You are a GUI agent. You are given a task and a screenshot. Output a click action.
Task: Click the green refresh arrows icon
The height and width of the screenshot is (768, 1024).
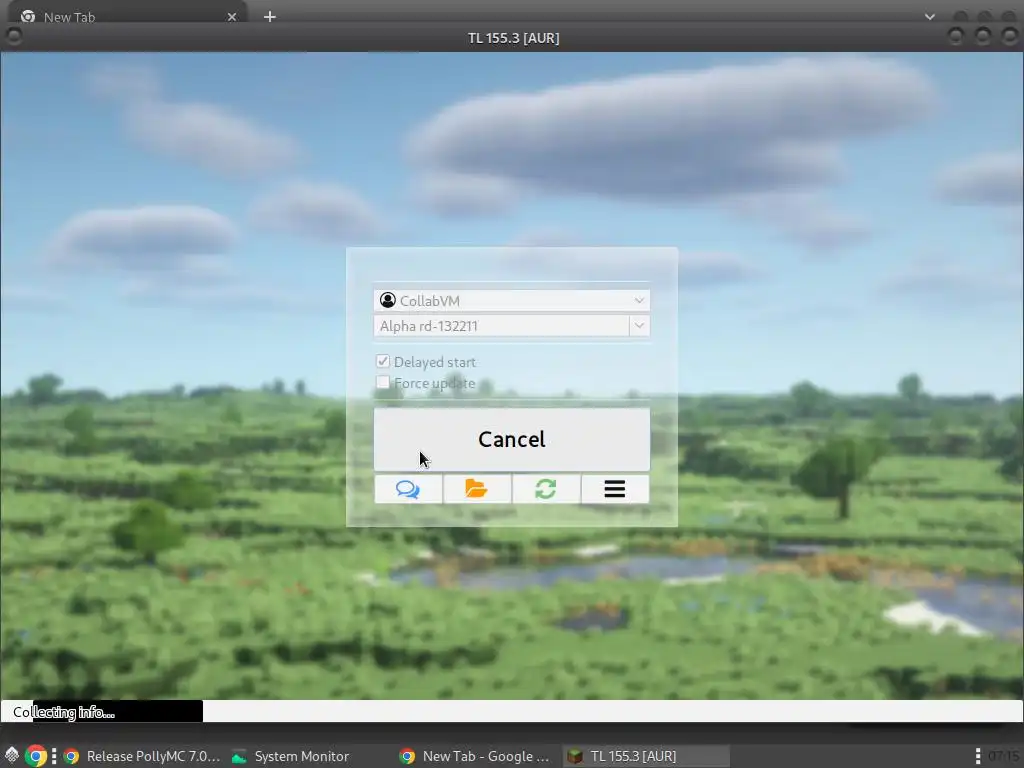(x=546, y=488)
